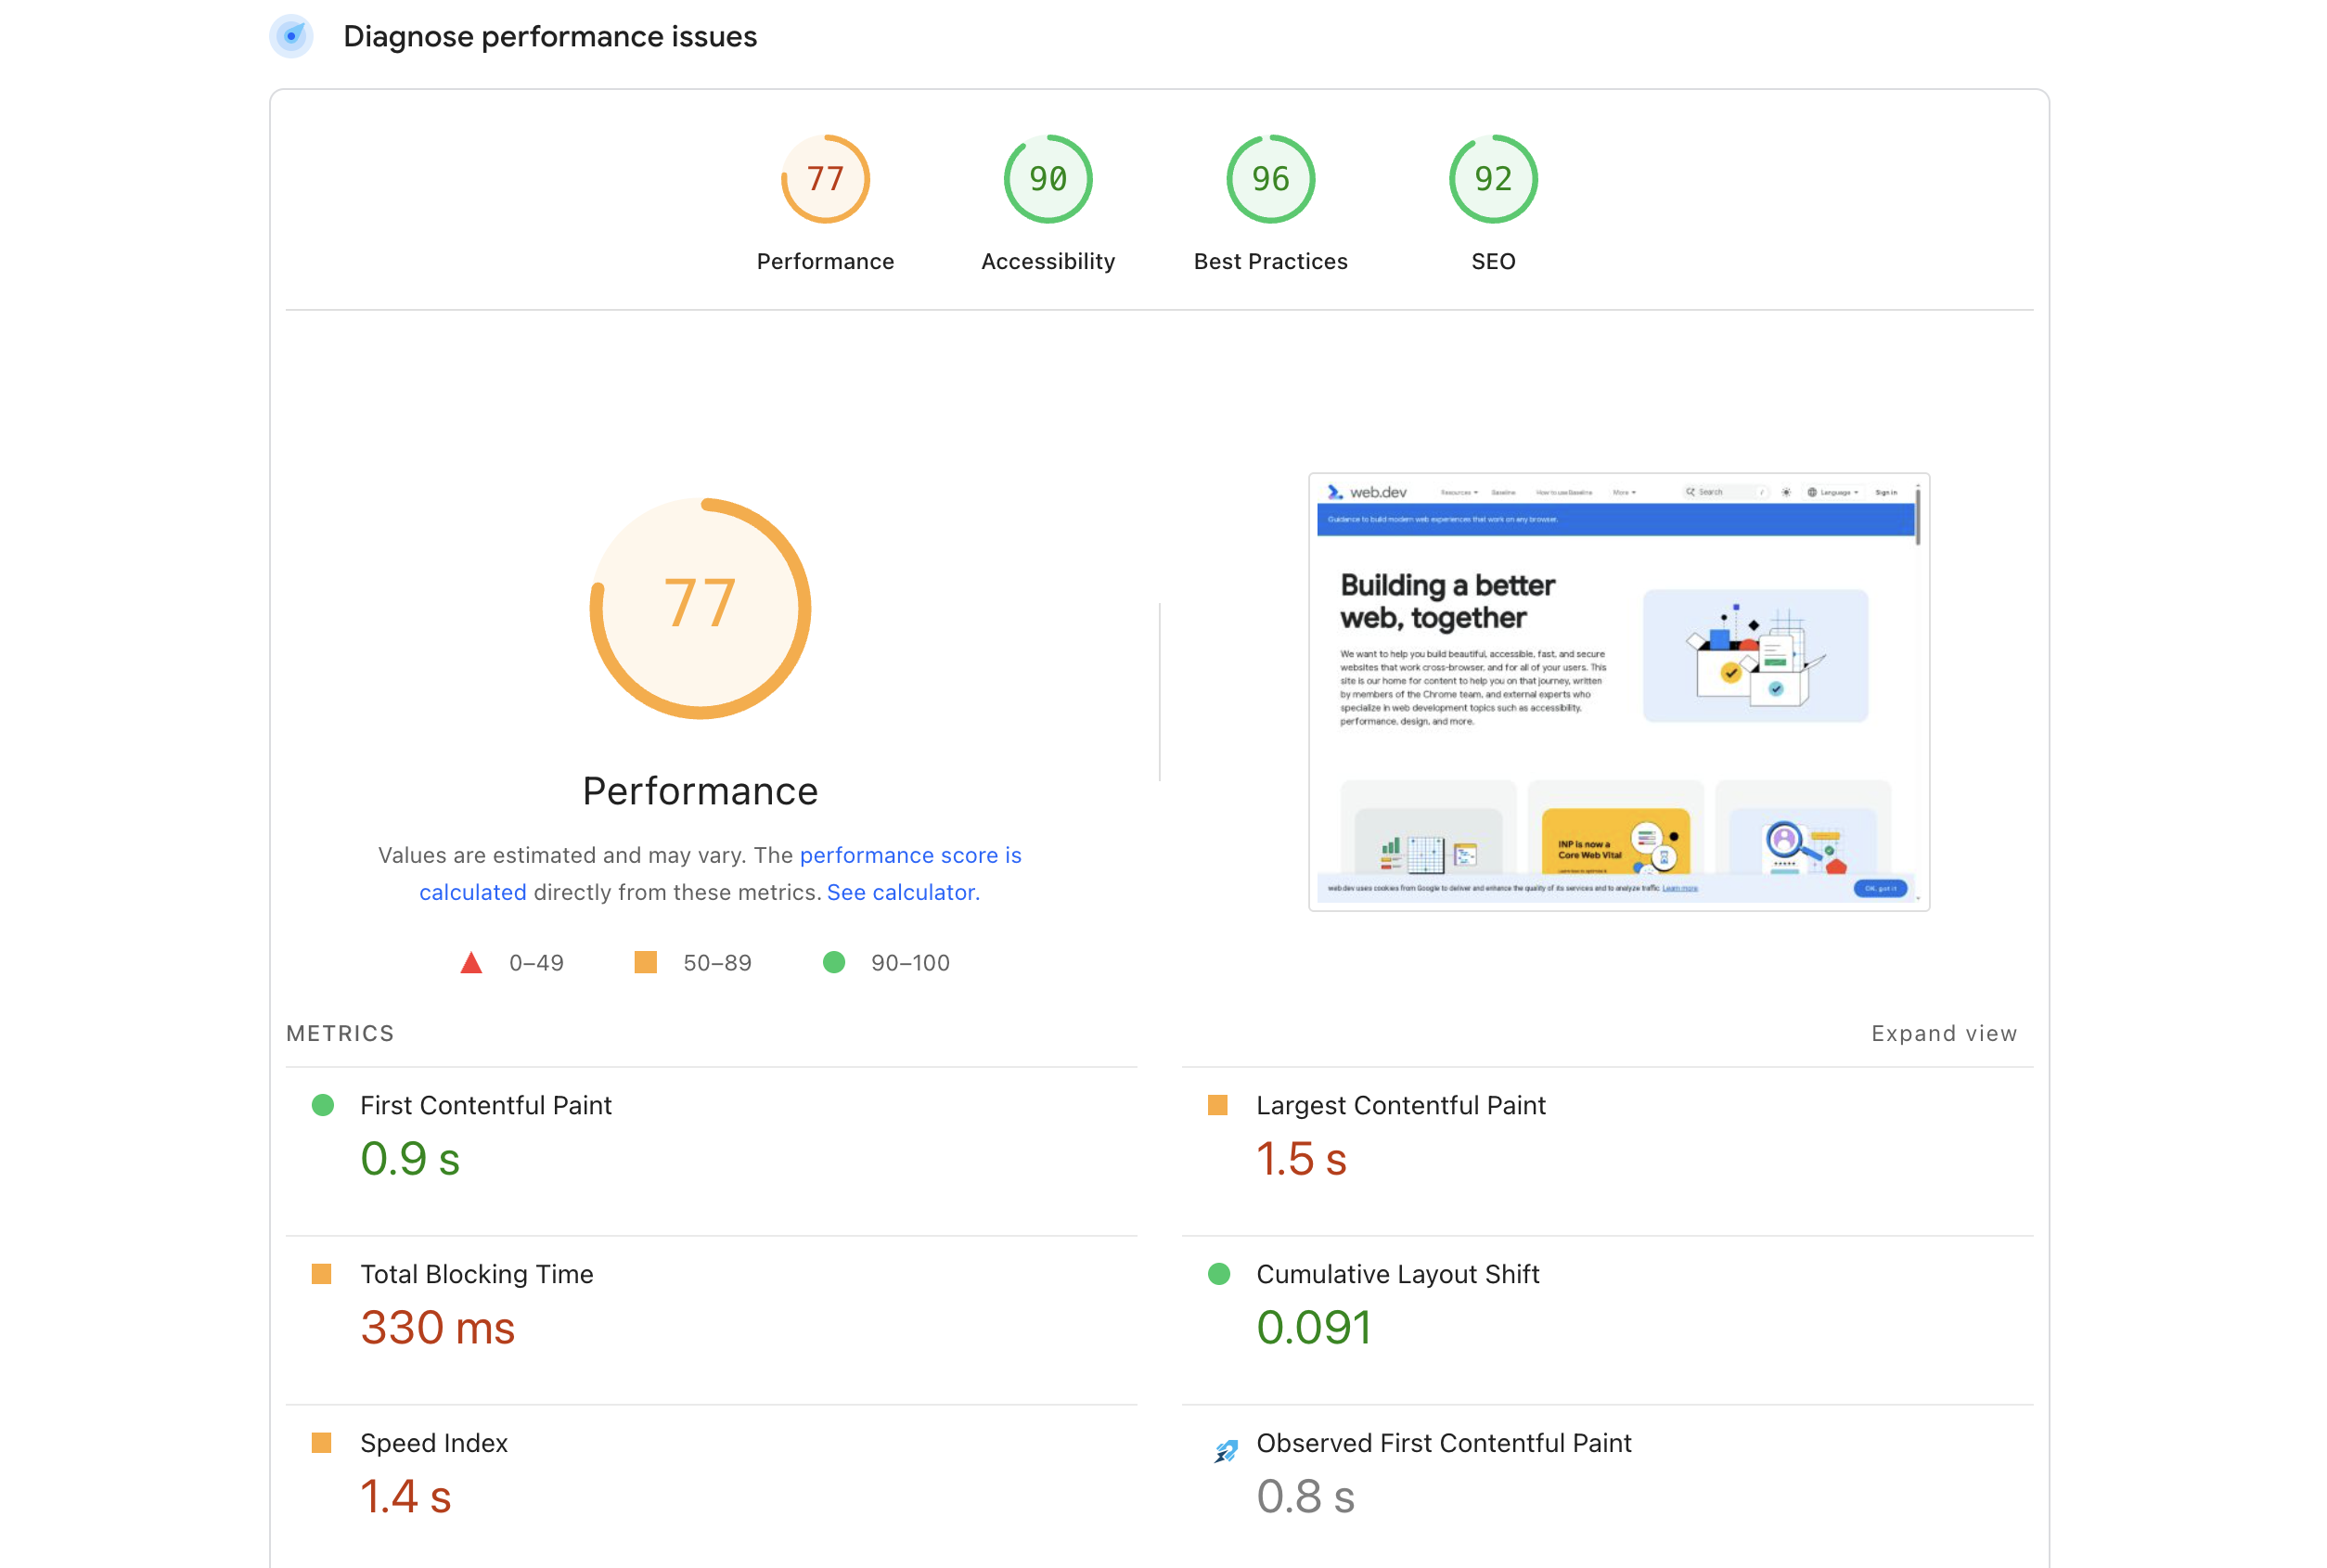Click the Diagnose performance issues heading
This screenshot has height=1568, width=2327.
click(550, 36)
